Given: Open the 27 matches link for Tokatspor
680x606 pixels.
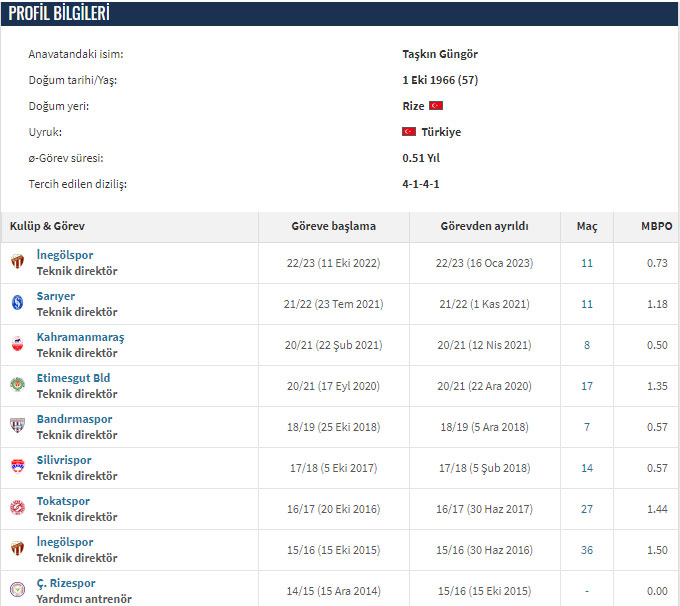Looking at the screenshot, I should click(587, 509).
